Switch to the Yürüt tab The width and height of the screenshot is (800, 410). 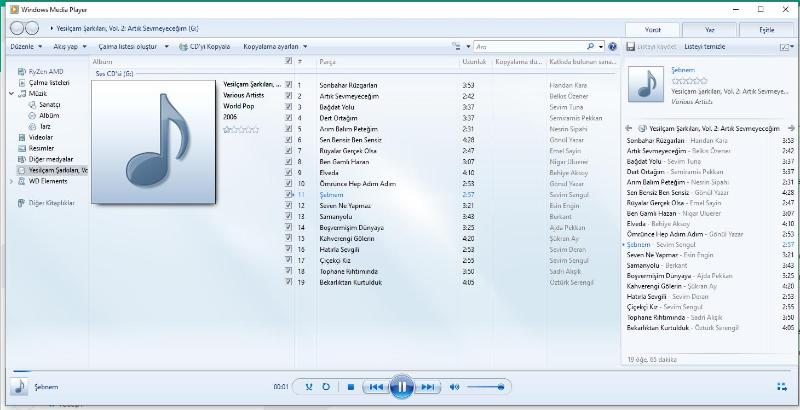coord(653,30)
